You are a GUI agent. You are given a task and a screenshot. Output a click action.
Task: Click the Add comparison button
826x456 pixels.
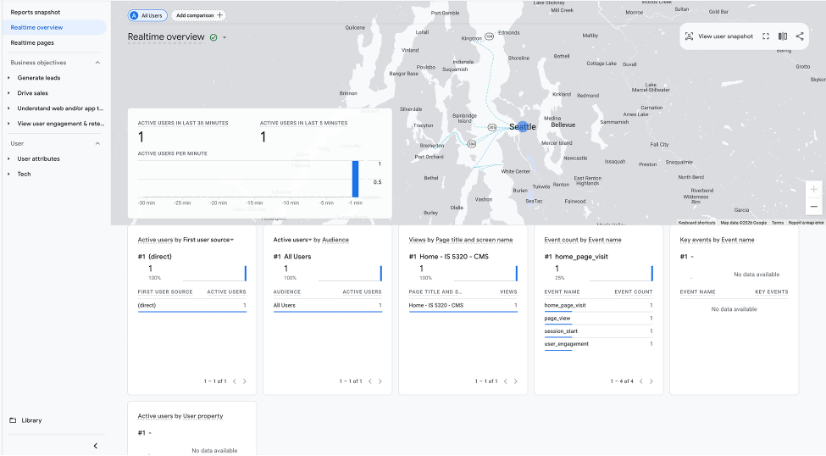click(x=199, y=16)
